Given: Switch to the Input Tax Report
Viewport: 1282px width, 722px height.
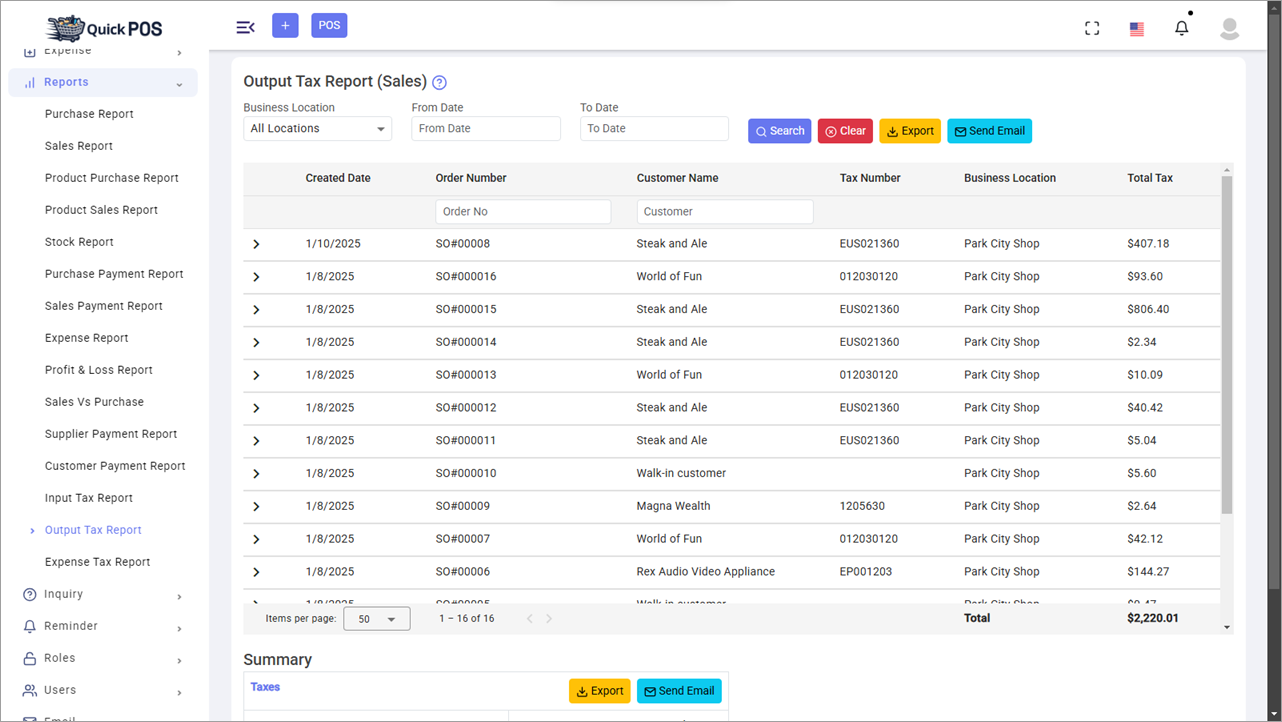Looking at the screenshot, I should 88,497.
